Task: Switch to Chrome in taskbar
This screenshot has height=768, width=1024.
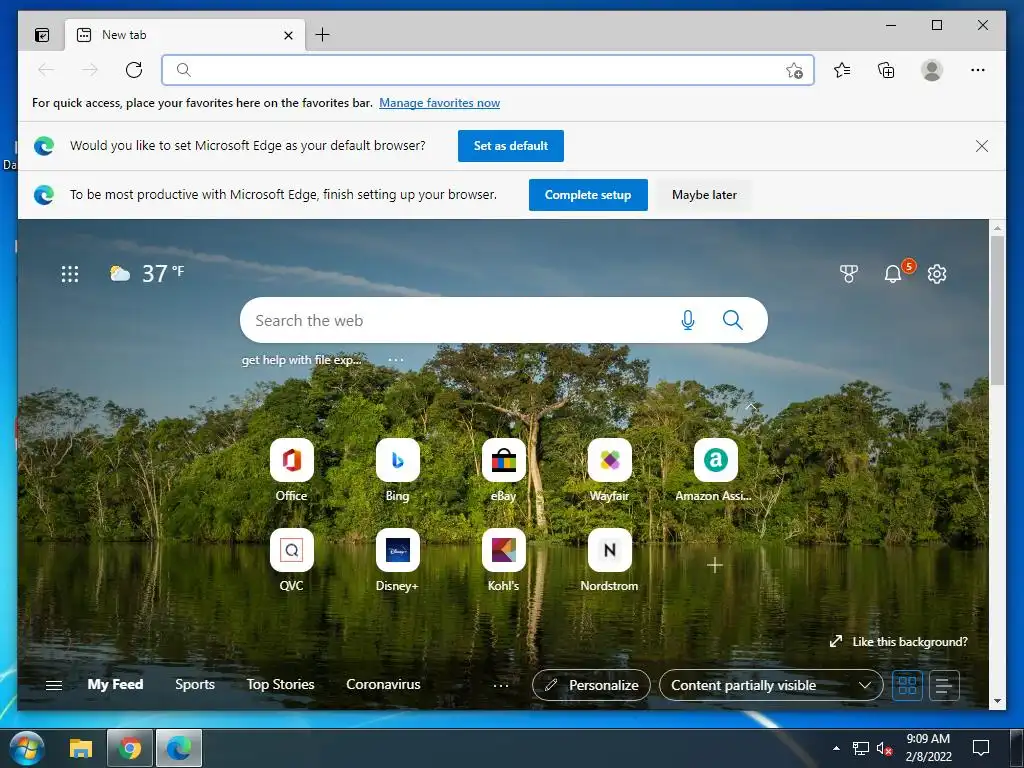Action: pyautogui.click(x=129, y=748)
